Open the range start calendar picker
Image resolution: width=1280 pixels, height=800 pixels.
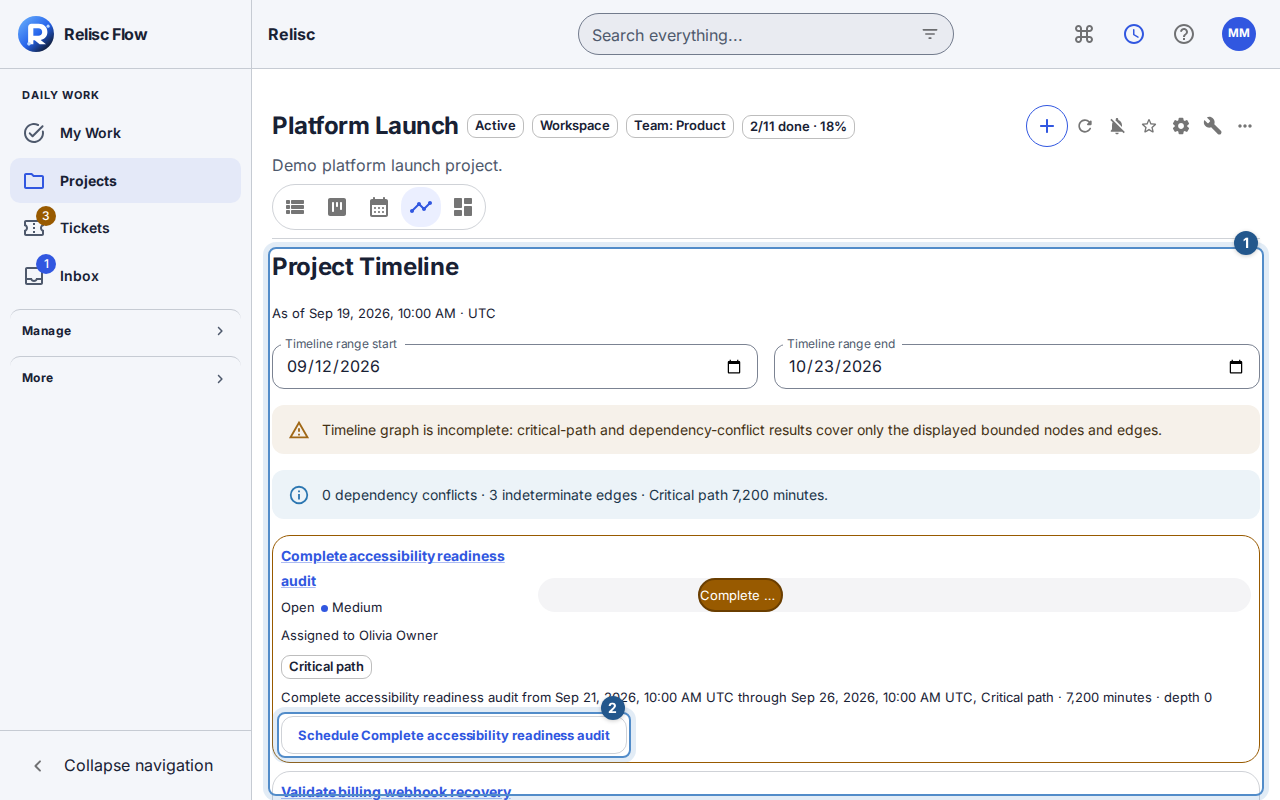click(x=734, y=367)
